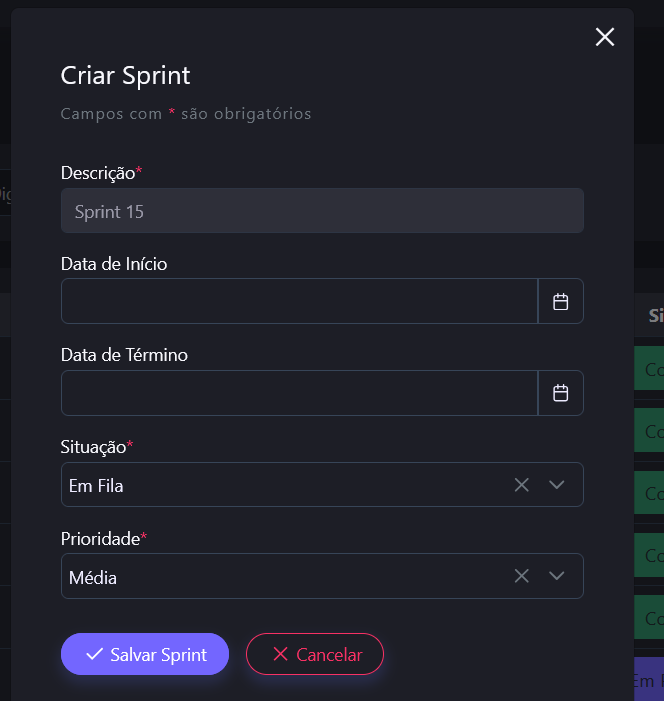The image size is (664, 701).
Task: Click the checkmark icon on Salvar Sprint
Action: pyautogui.click(x=95, y=655)
